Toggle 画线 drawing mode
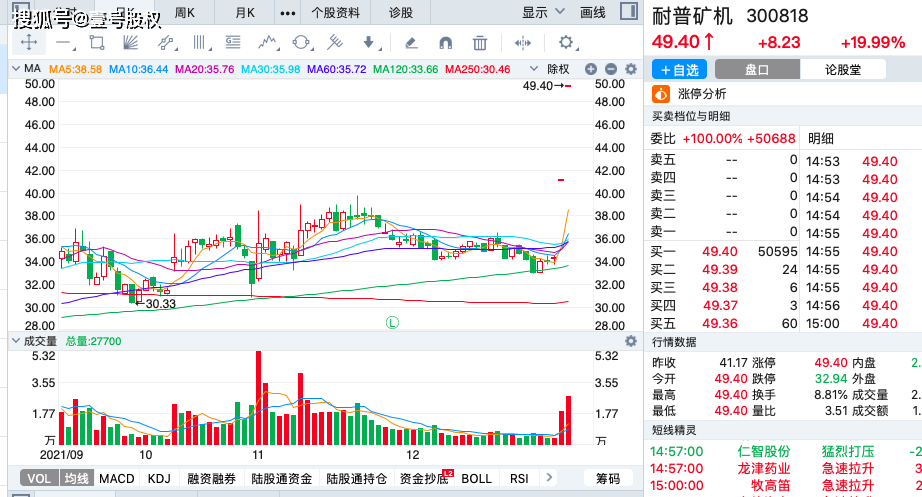922x497 pixels. point(593,12)
